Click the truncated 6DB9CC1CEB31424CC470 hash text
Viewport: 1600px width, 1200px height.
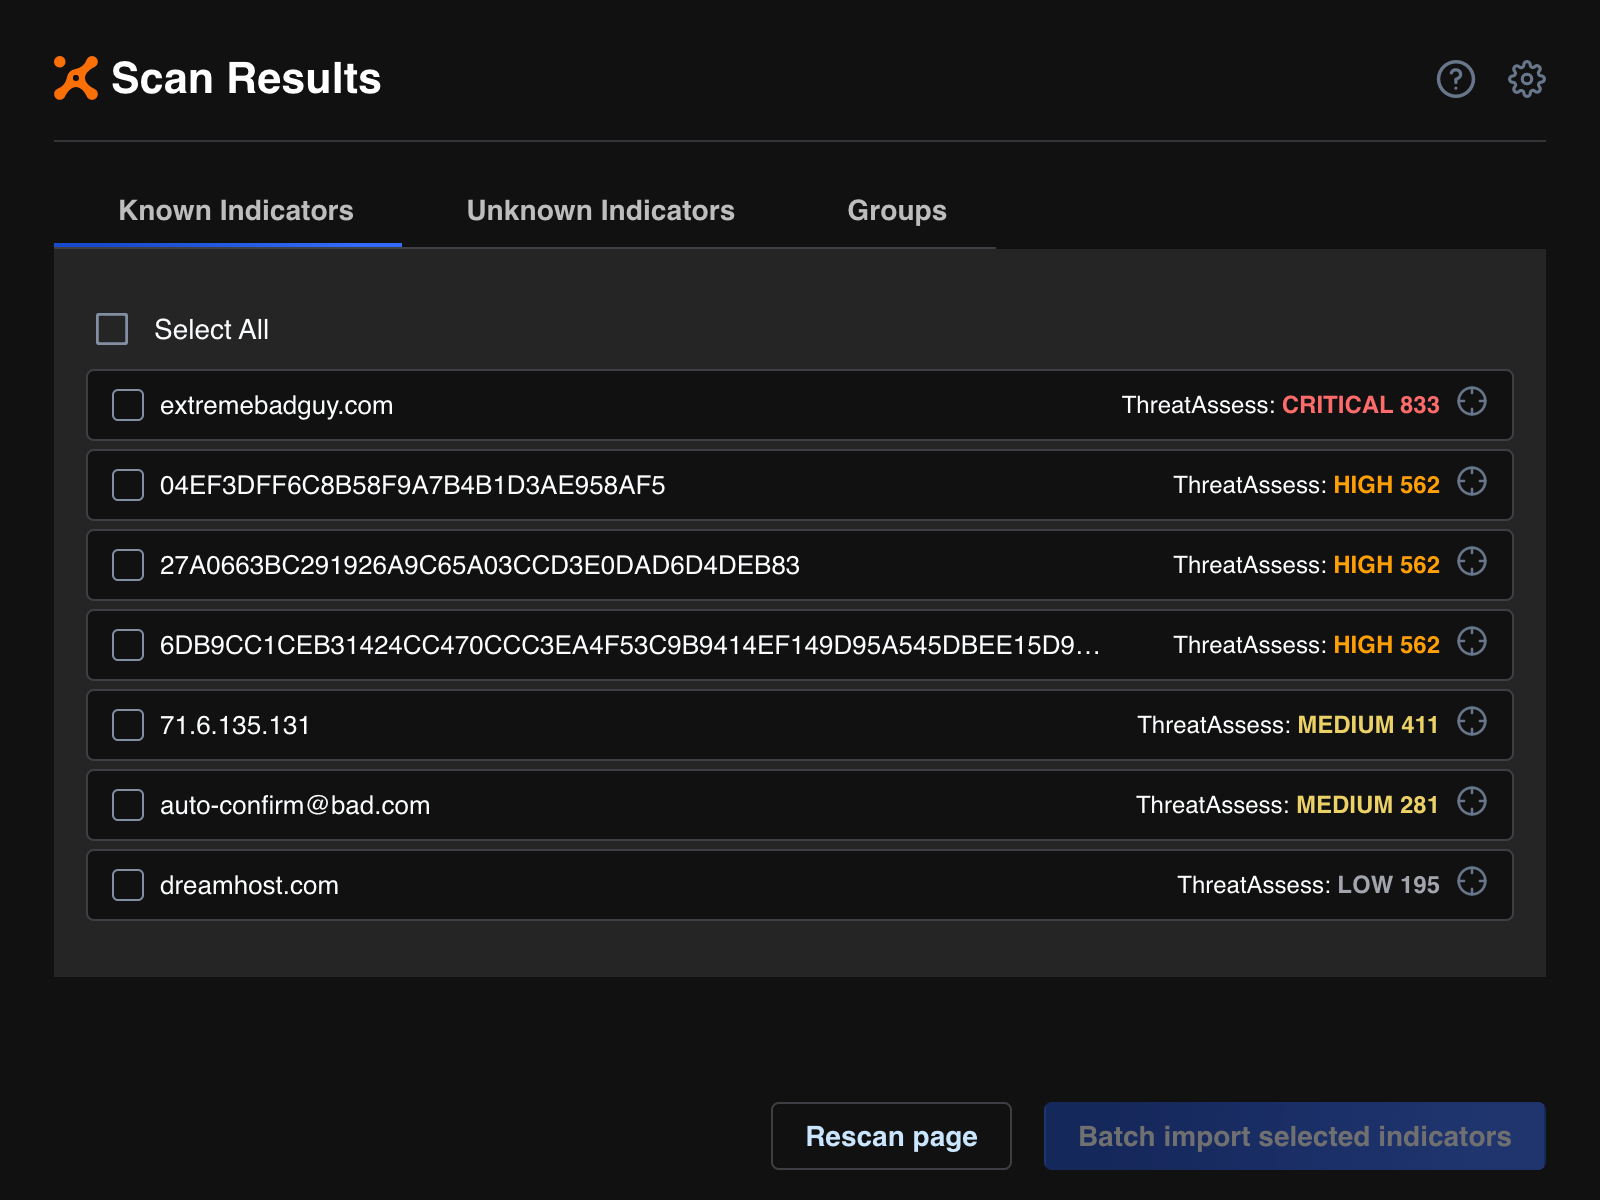(x=630, y=645)
